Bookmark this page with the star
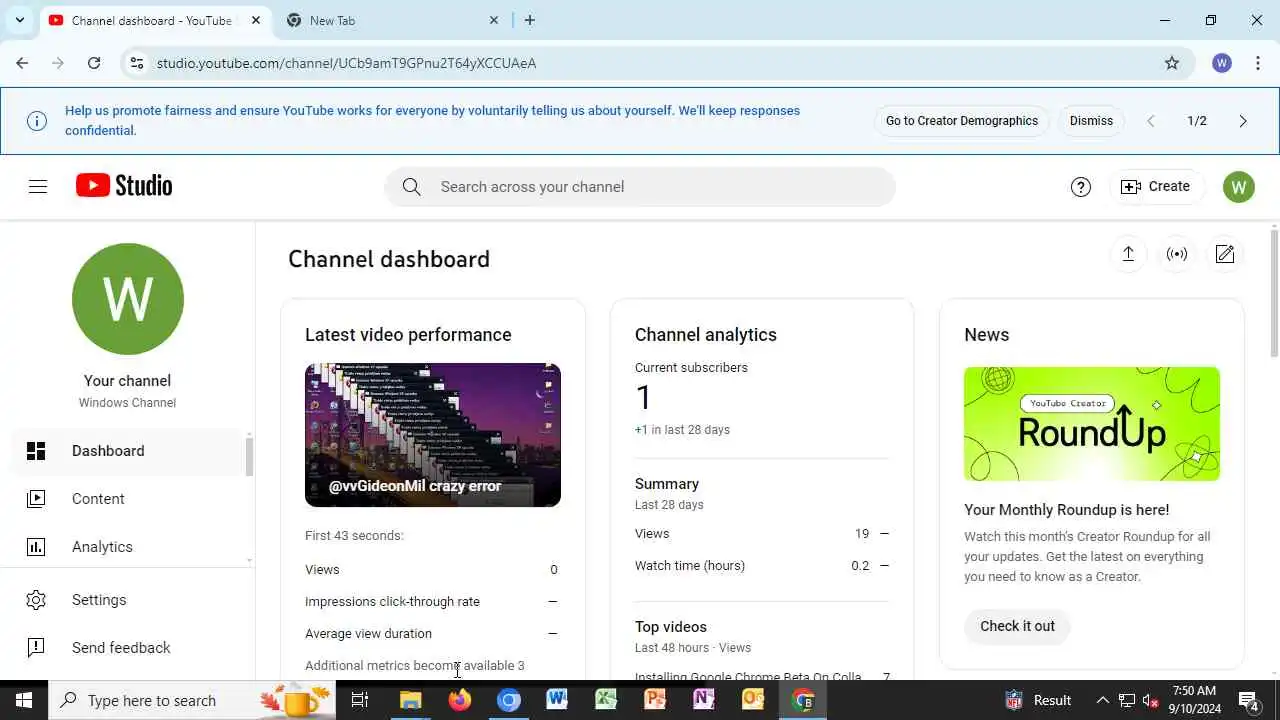Screen dimensions: 1280x720 point(1172,63)
